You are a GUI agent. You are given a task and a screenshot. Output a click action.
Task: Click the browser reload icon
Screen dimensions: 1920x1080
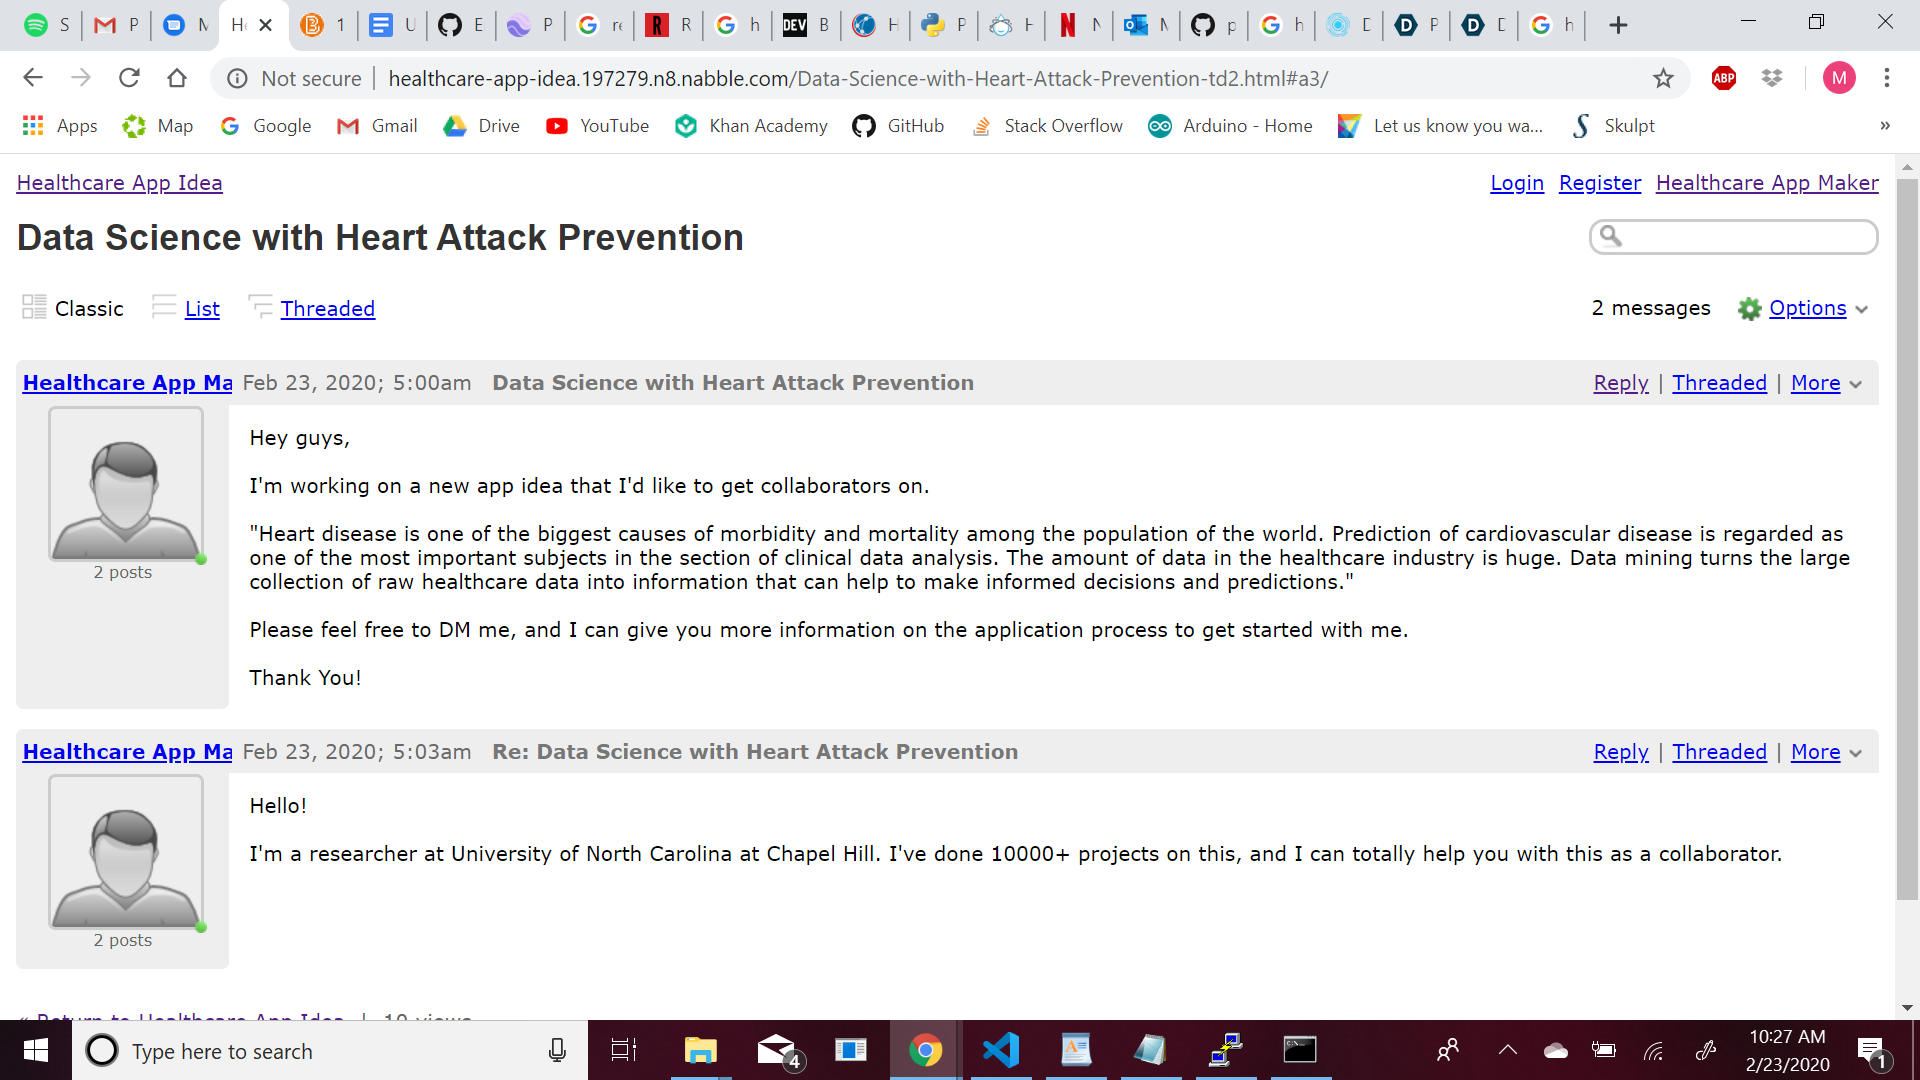click(x=129, y=78)
